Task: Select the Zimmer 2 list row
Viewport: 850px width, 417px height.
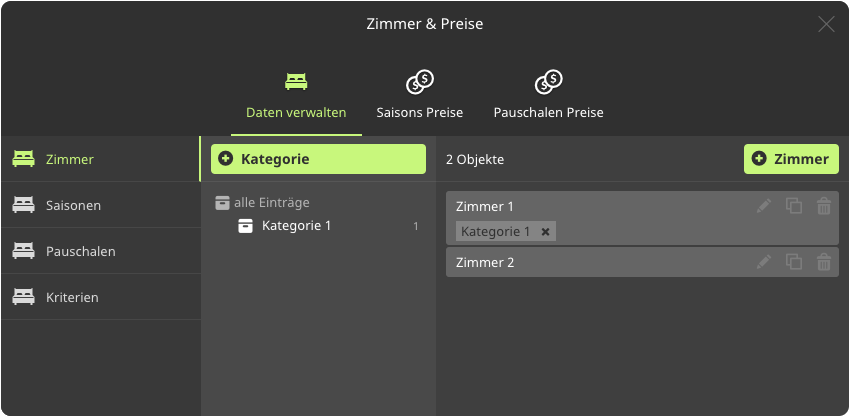Action: (600, 262)
